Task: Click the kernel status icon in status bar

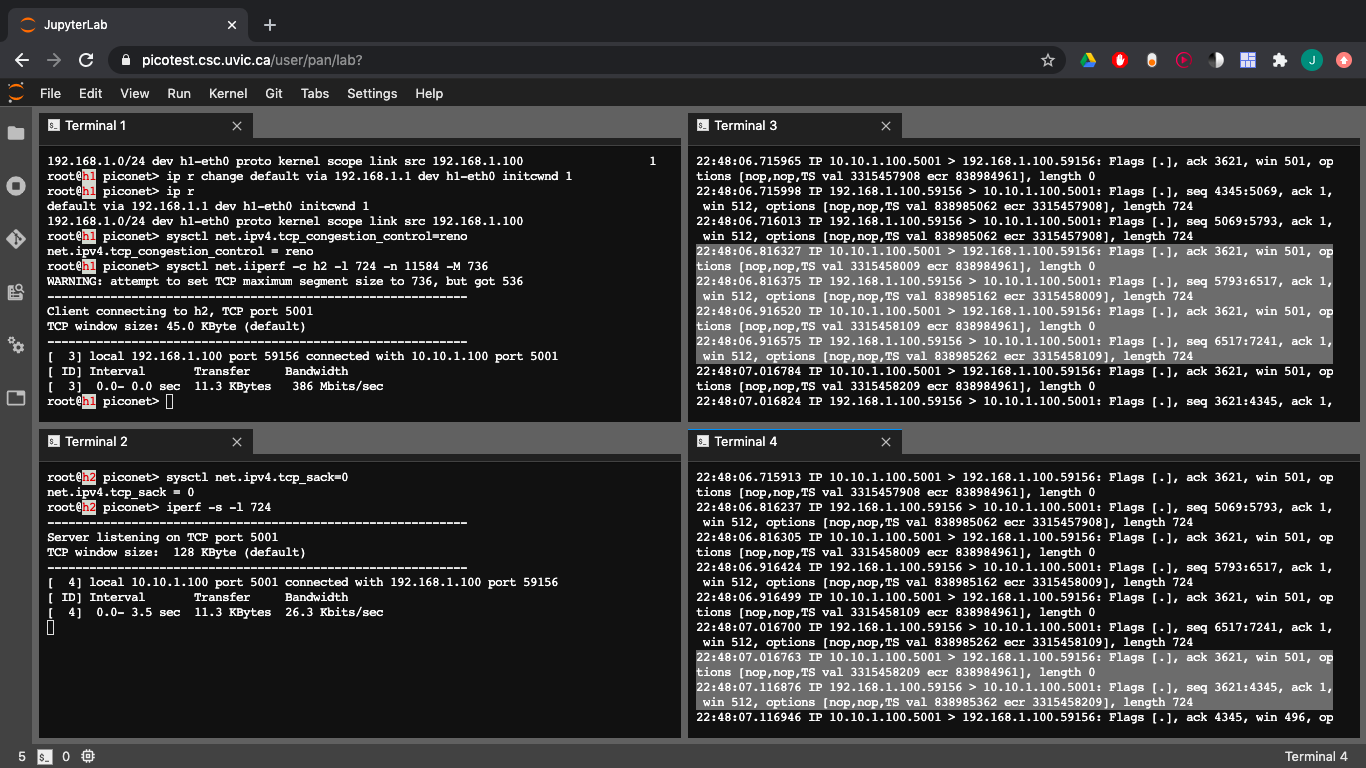Action: (x=88, y=756)
